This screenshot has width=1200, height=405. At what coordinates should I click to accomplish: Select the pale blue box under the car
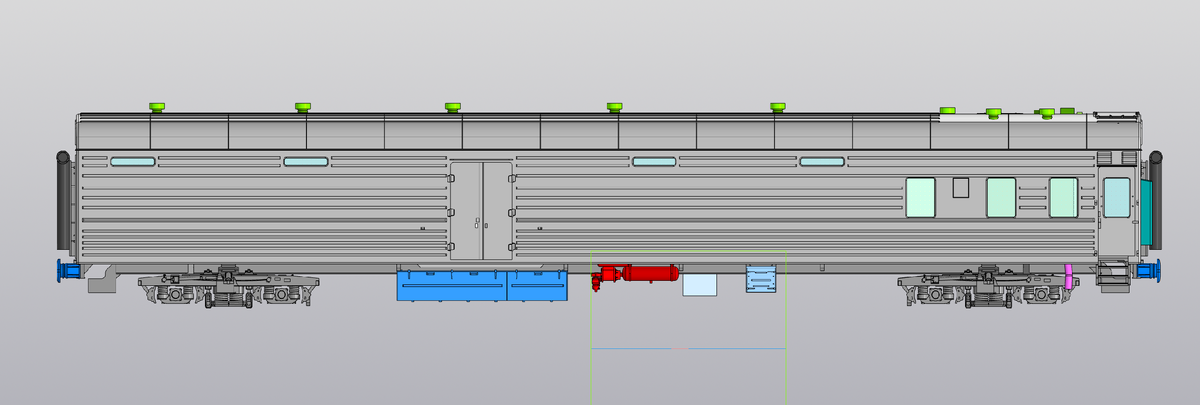coord(699,284)
